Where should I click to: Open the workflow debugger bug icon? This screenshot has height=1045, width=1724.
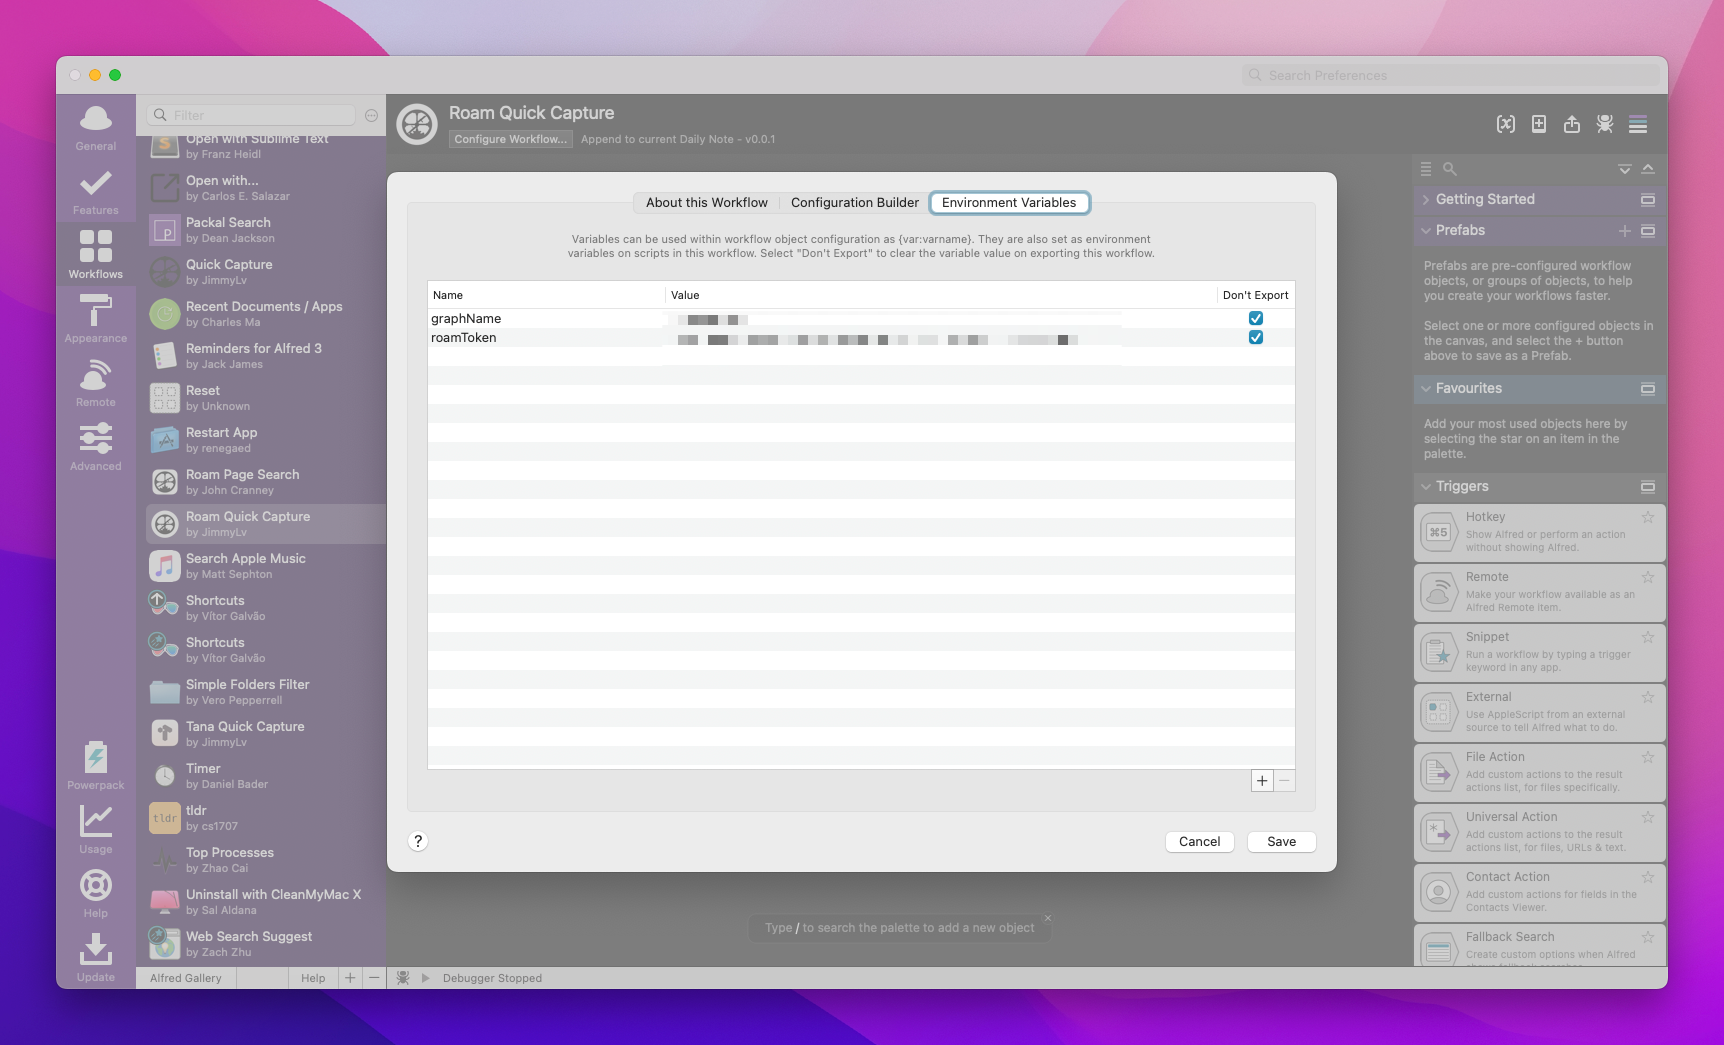click(1605, 124)
